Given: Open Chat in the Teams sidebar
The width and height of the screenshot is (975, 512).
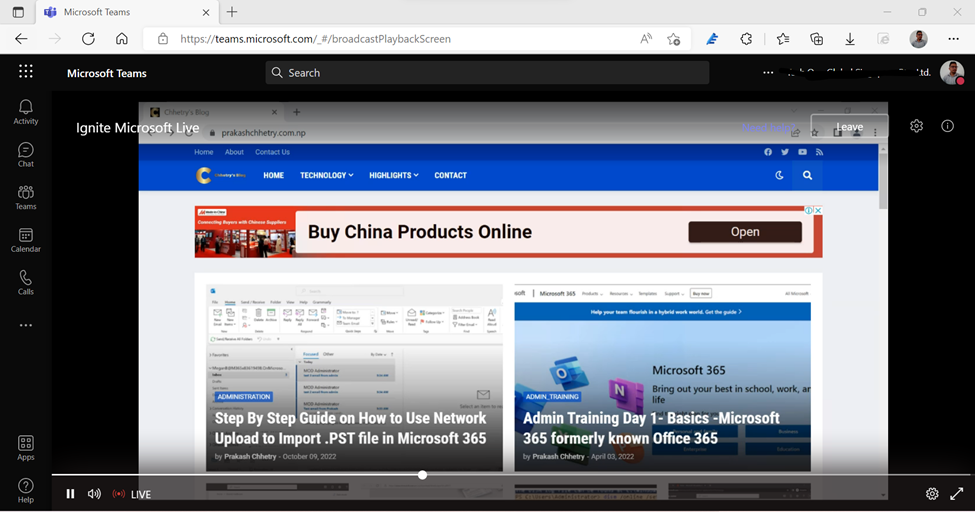Looking at the screenshot, I should coord(25,155).
